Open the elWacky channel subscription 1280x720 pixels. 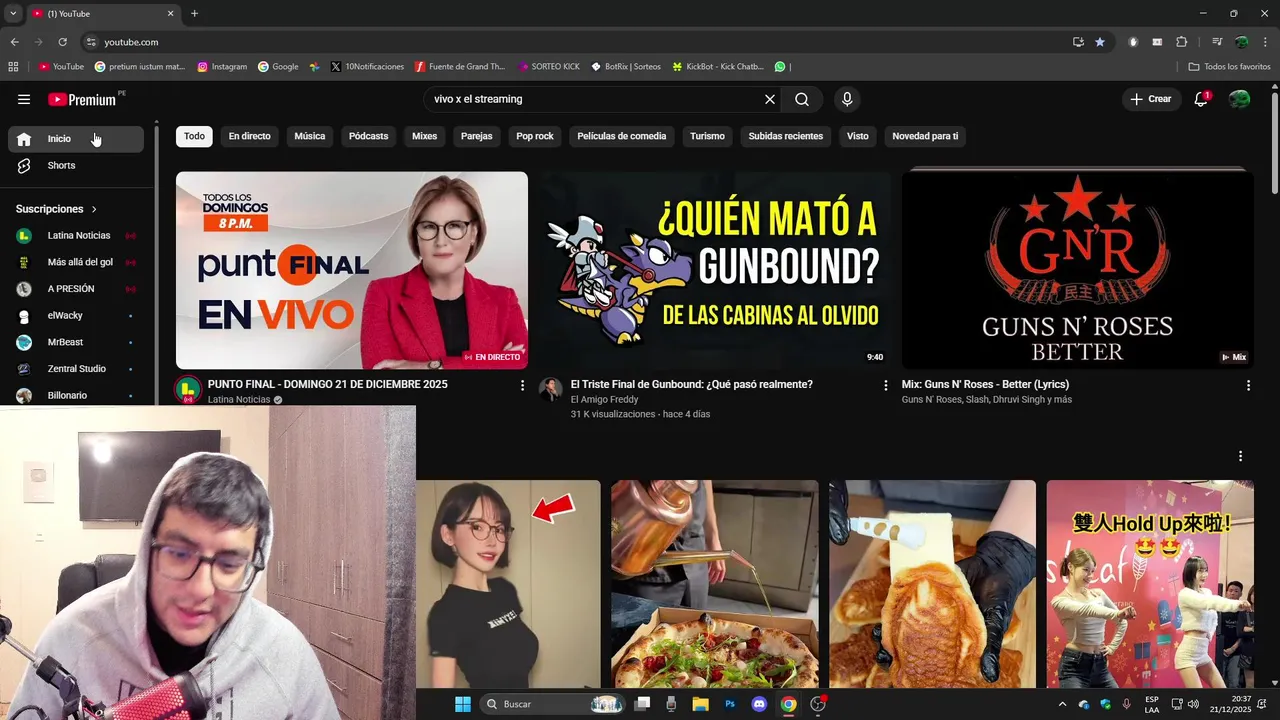pyautogui.click(x=76, y=315)
